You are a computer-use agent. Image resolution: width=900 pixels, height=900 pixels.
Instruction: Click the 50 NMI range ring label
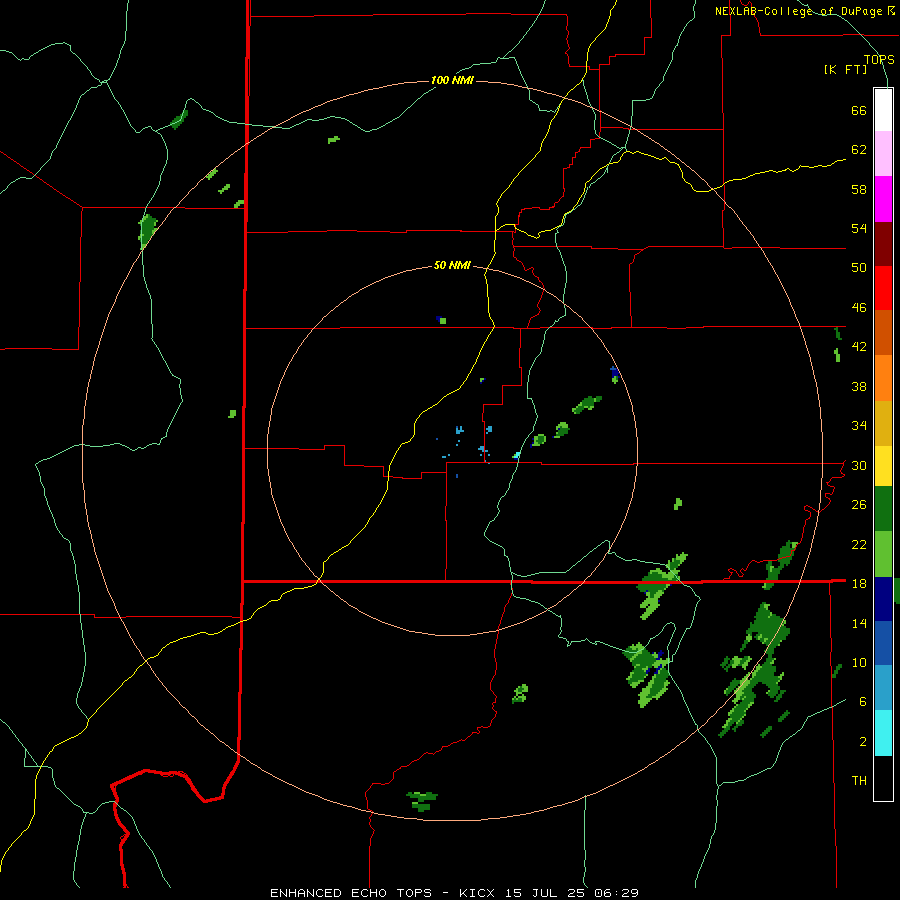click(x=452, y=265)
